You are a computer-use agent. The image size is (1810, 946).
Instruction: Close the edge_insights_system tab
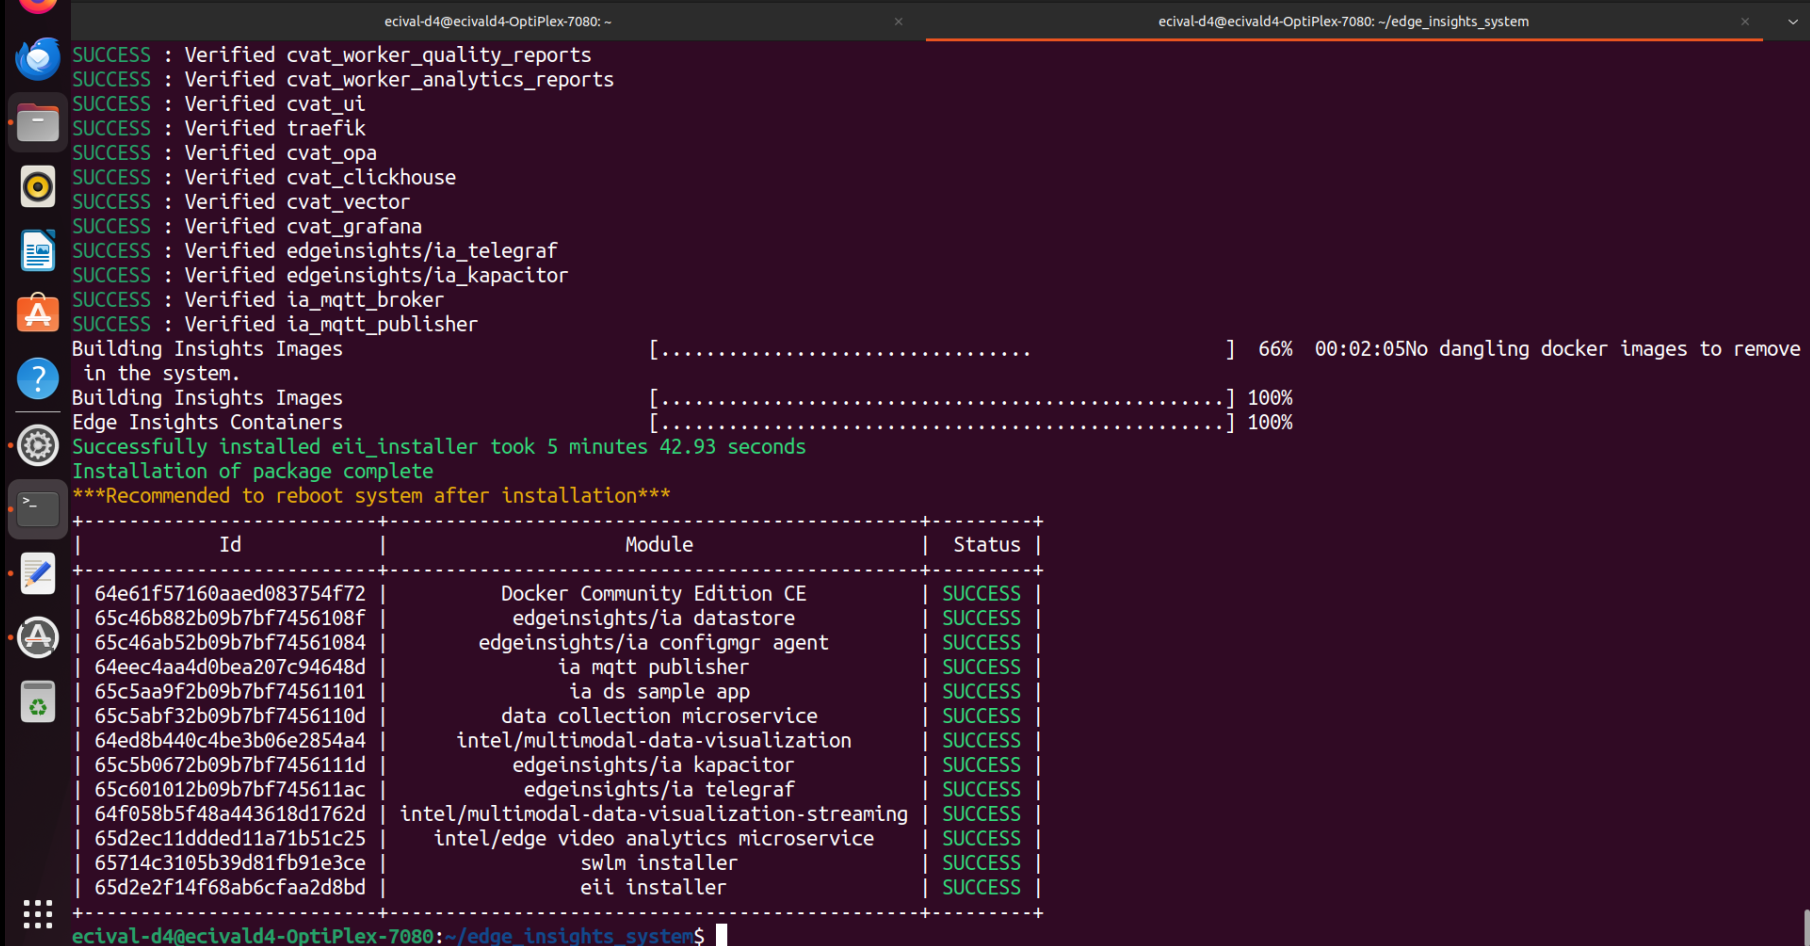(x=1745, y=21)
